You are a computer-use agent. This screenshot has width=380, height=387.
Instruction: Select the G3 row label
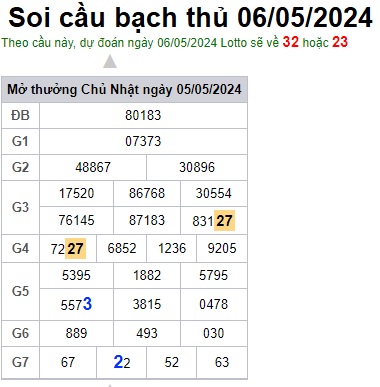pyautogui.click(x=20, y=207)
